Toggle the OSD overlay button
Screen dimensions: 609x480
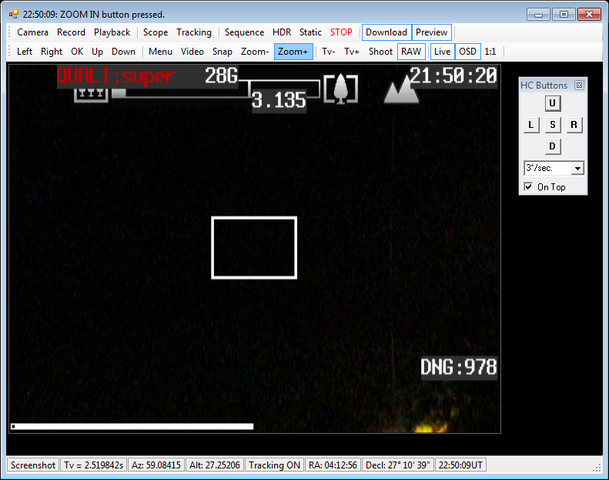(x=468, y=52)
